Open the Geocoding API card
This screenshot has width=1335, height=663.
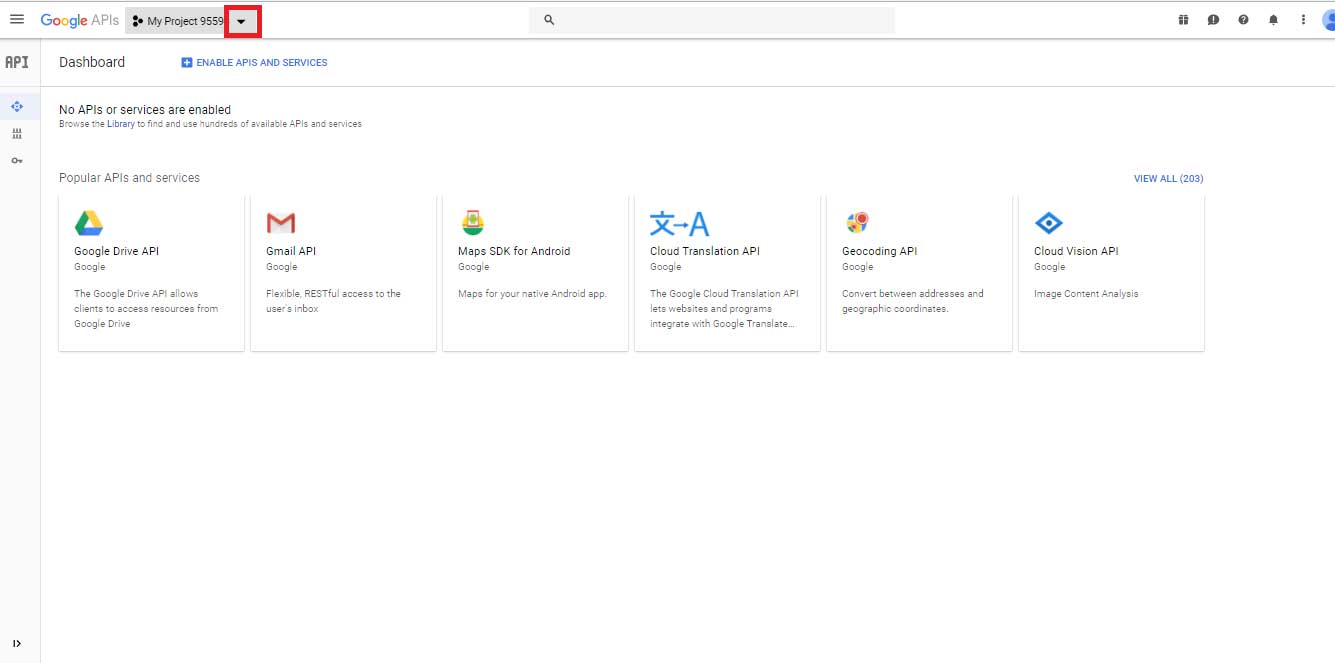point(920,273)
